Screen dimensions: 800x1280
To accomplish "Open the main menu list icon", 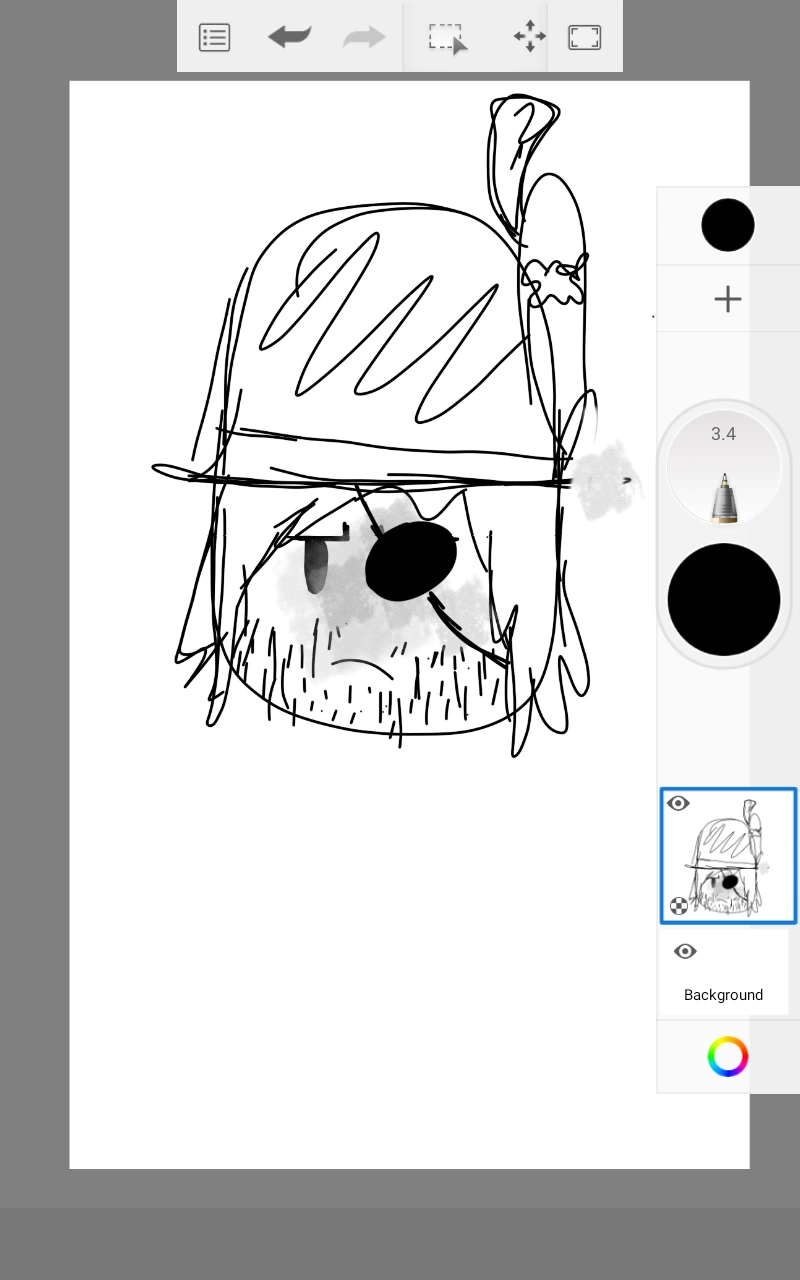I will (215, 37).
